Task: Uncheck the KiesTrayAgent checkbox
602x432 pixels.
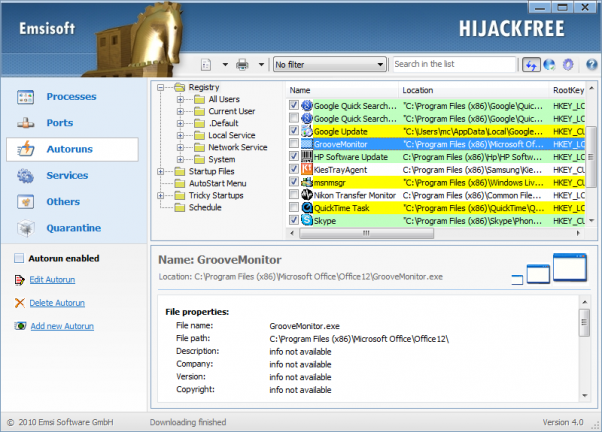Action: click(294, 169)
